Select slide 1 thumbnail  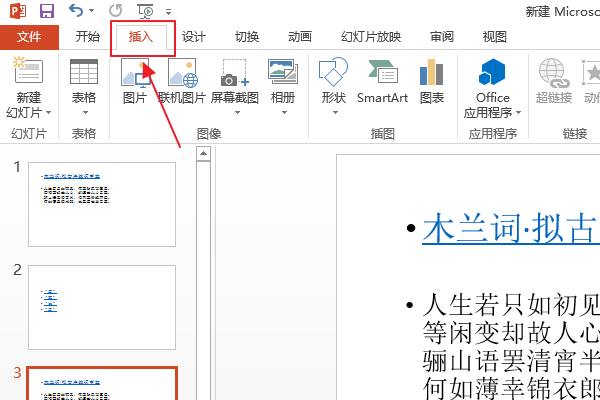tap(102, 204)
